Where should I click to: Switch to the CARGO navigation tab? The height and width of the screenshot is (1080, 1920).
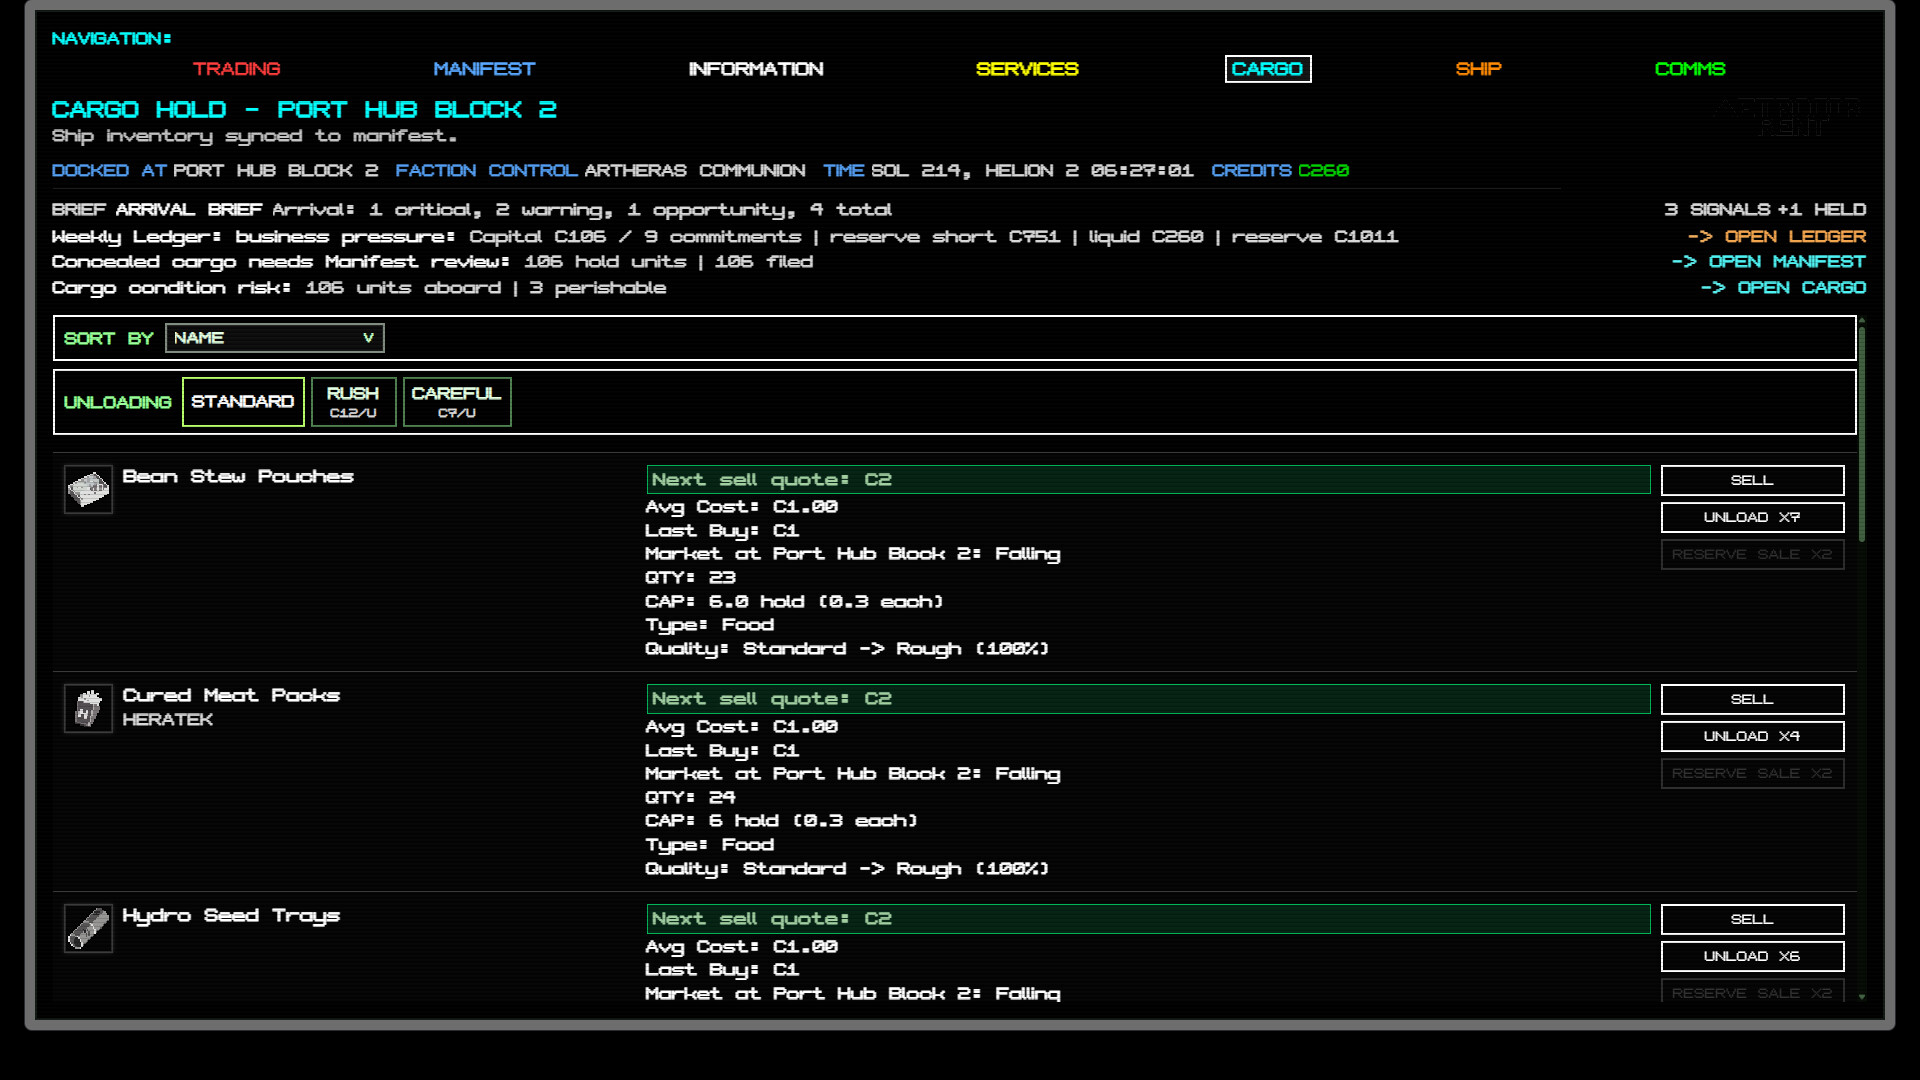(1267, 69)
